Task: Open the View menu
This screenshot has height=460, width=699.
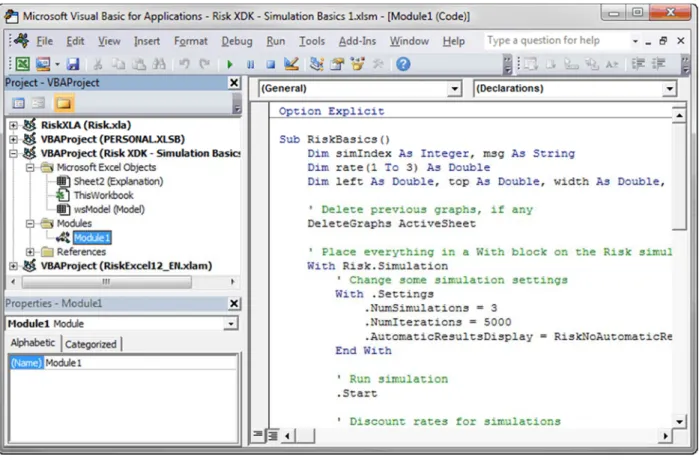Action: (x=109, y=41)
